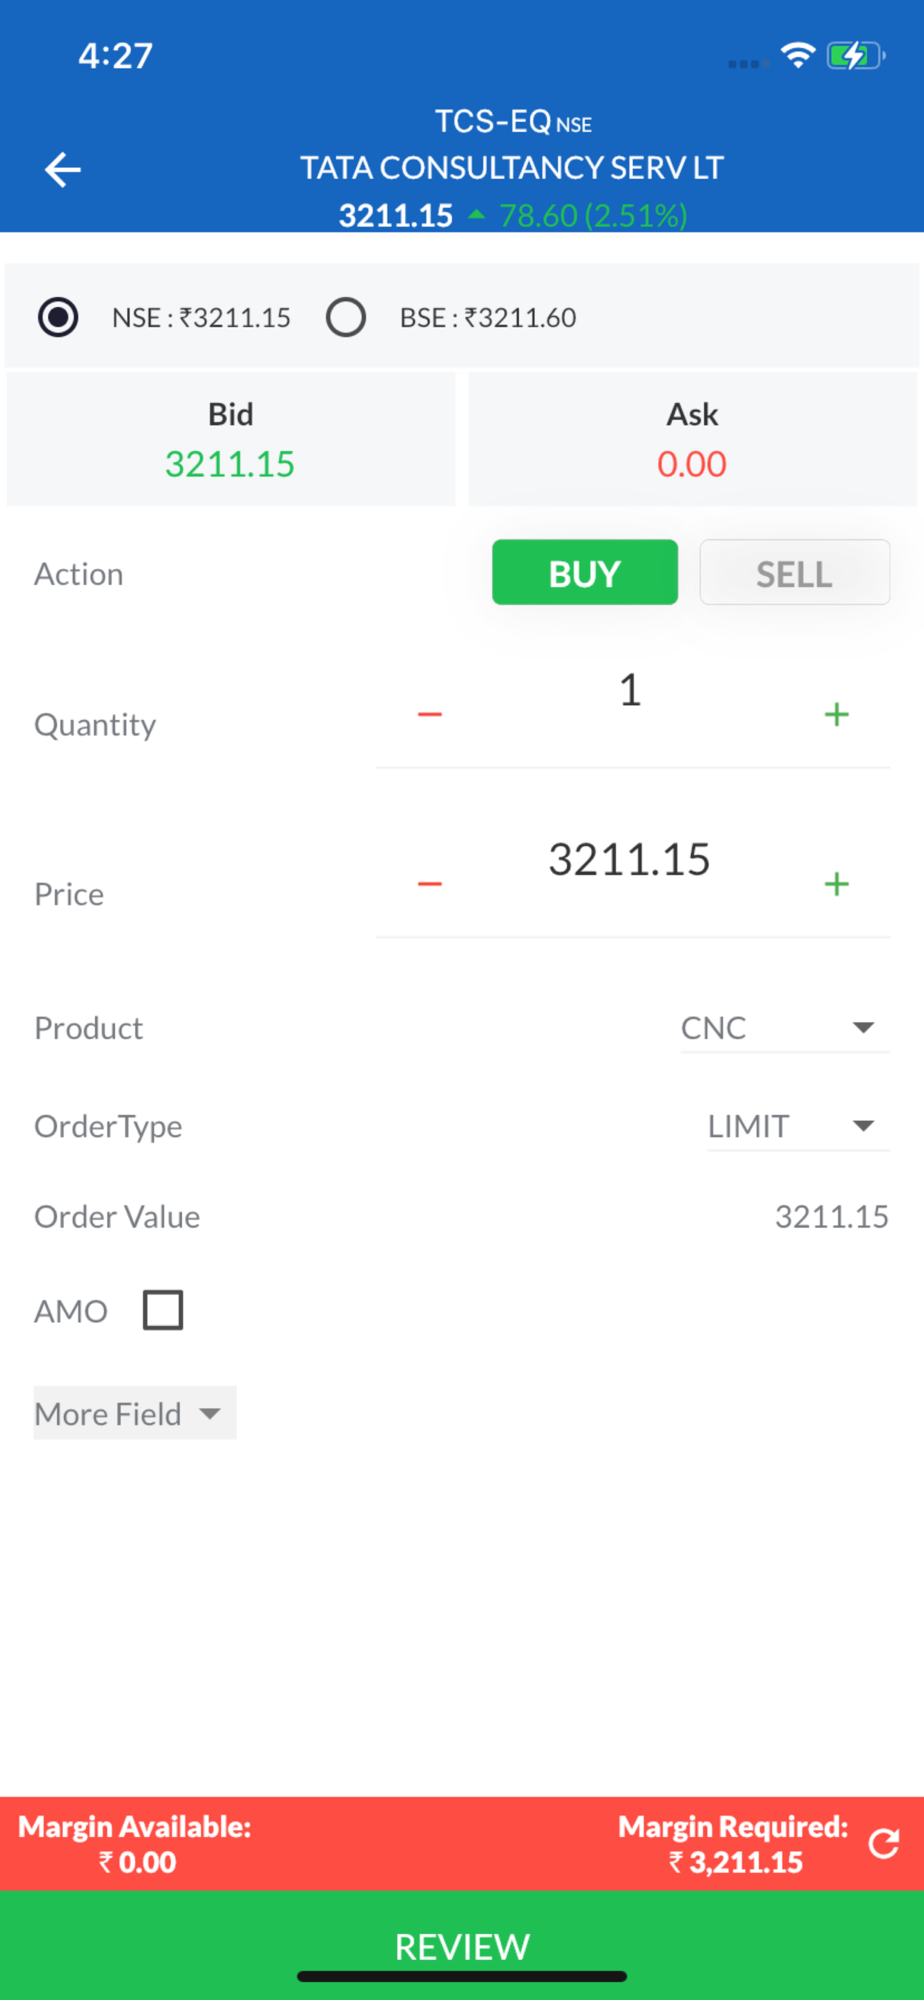Screen dimensions: 924x2000
Task: Switch action to SELL
Action: (x=794, y=573)
